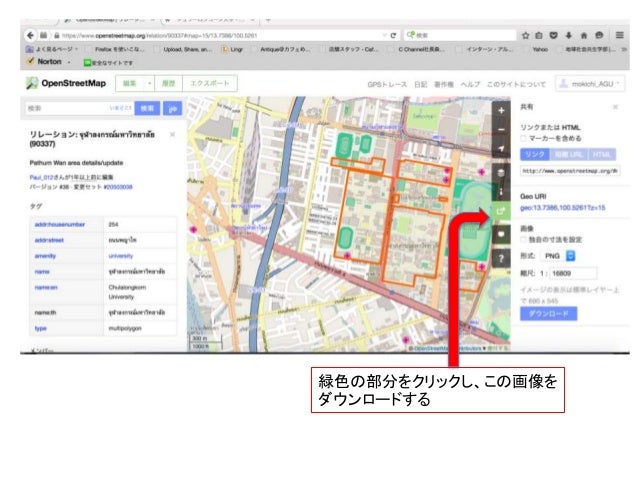This screenshot has width=638, height=479.
Task: Show my location with the arrow control
Action: 501,149
